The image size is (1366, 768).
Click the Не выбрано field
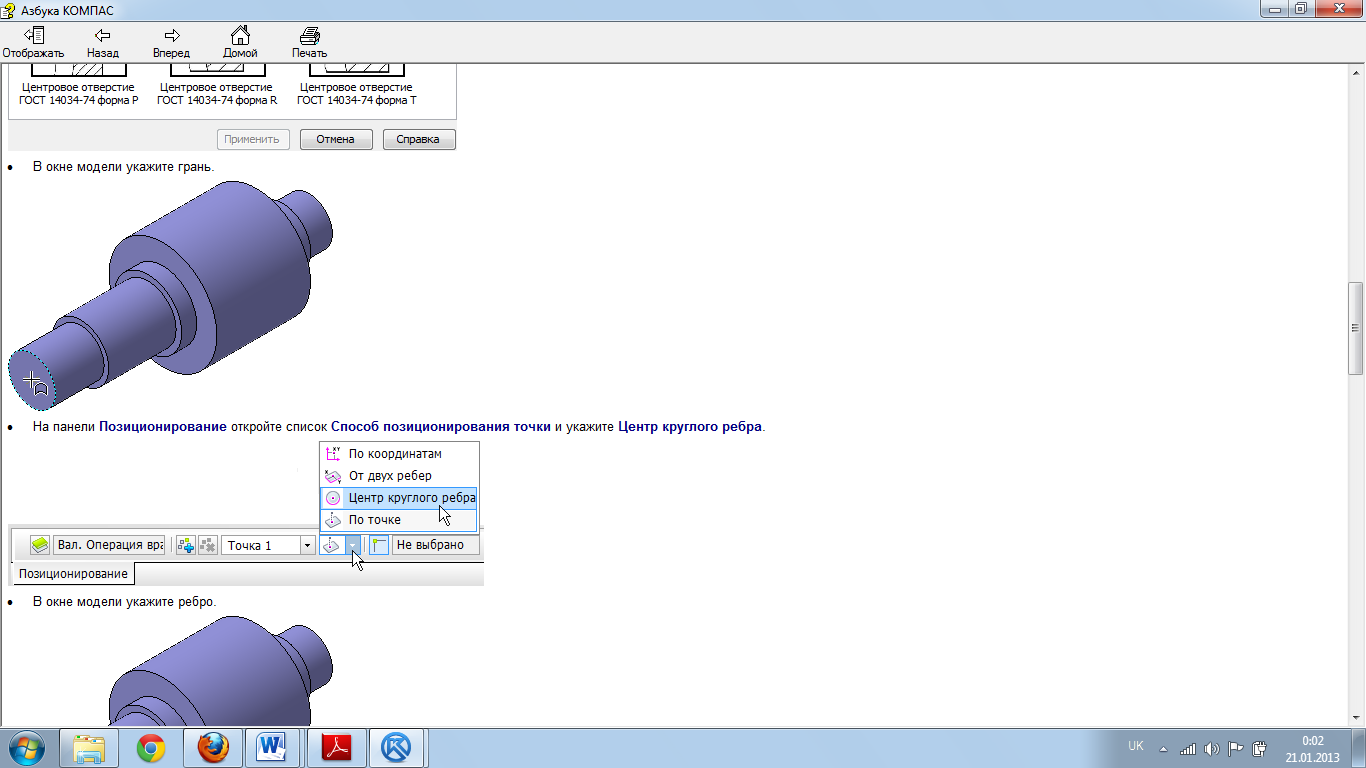pos(435,545)
